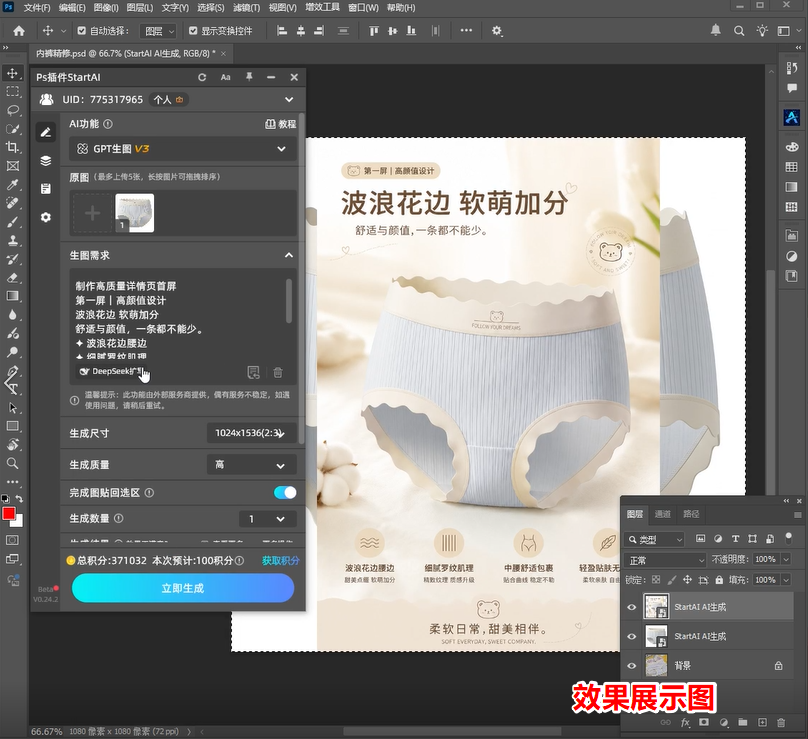Open the 生成尺寸 size dropdown
Image resolution: width=808 pixels, height=739 pixels.
pyautogui.click(x=251, y=433)
